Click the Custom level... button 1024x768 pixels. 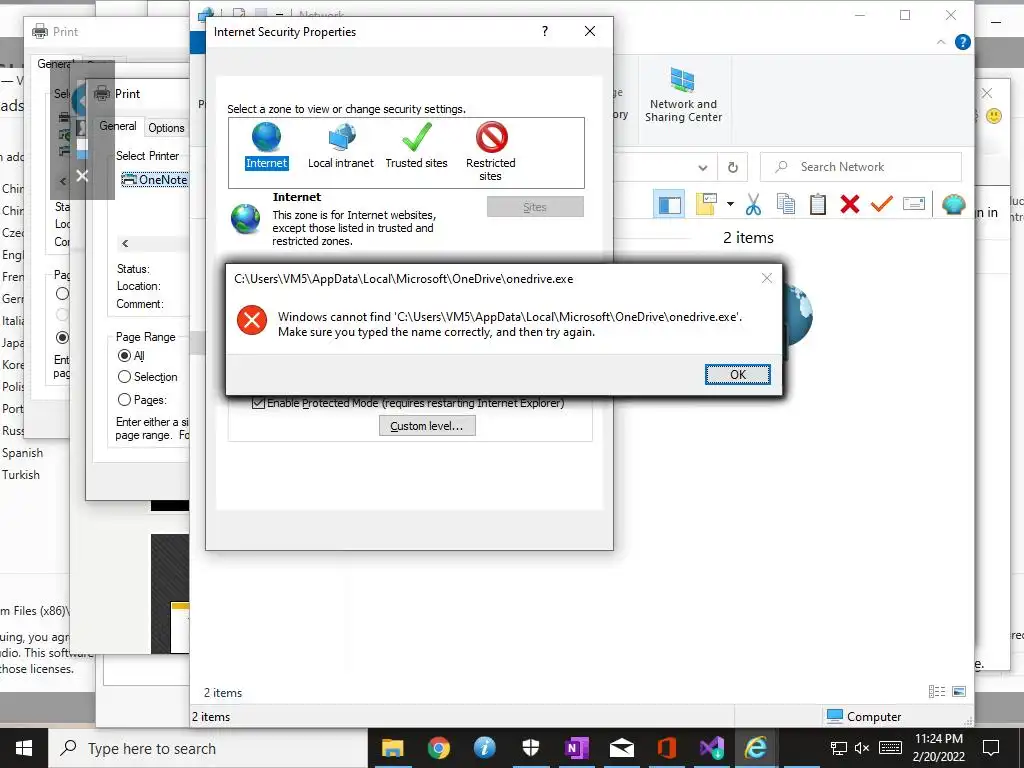(427, 426)
